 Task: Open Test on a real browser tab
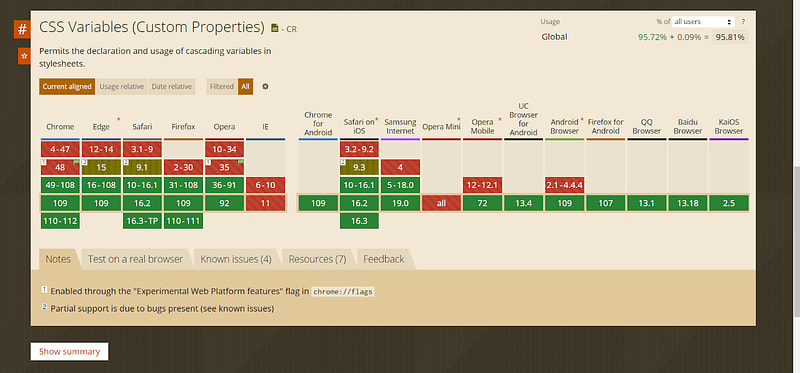[135, 259]
